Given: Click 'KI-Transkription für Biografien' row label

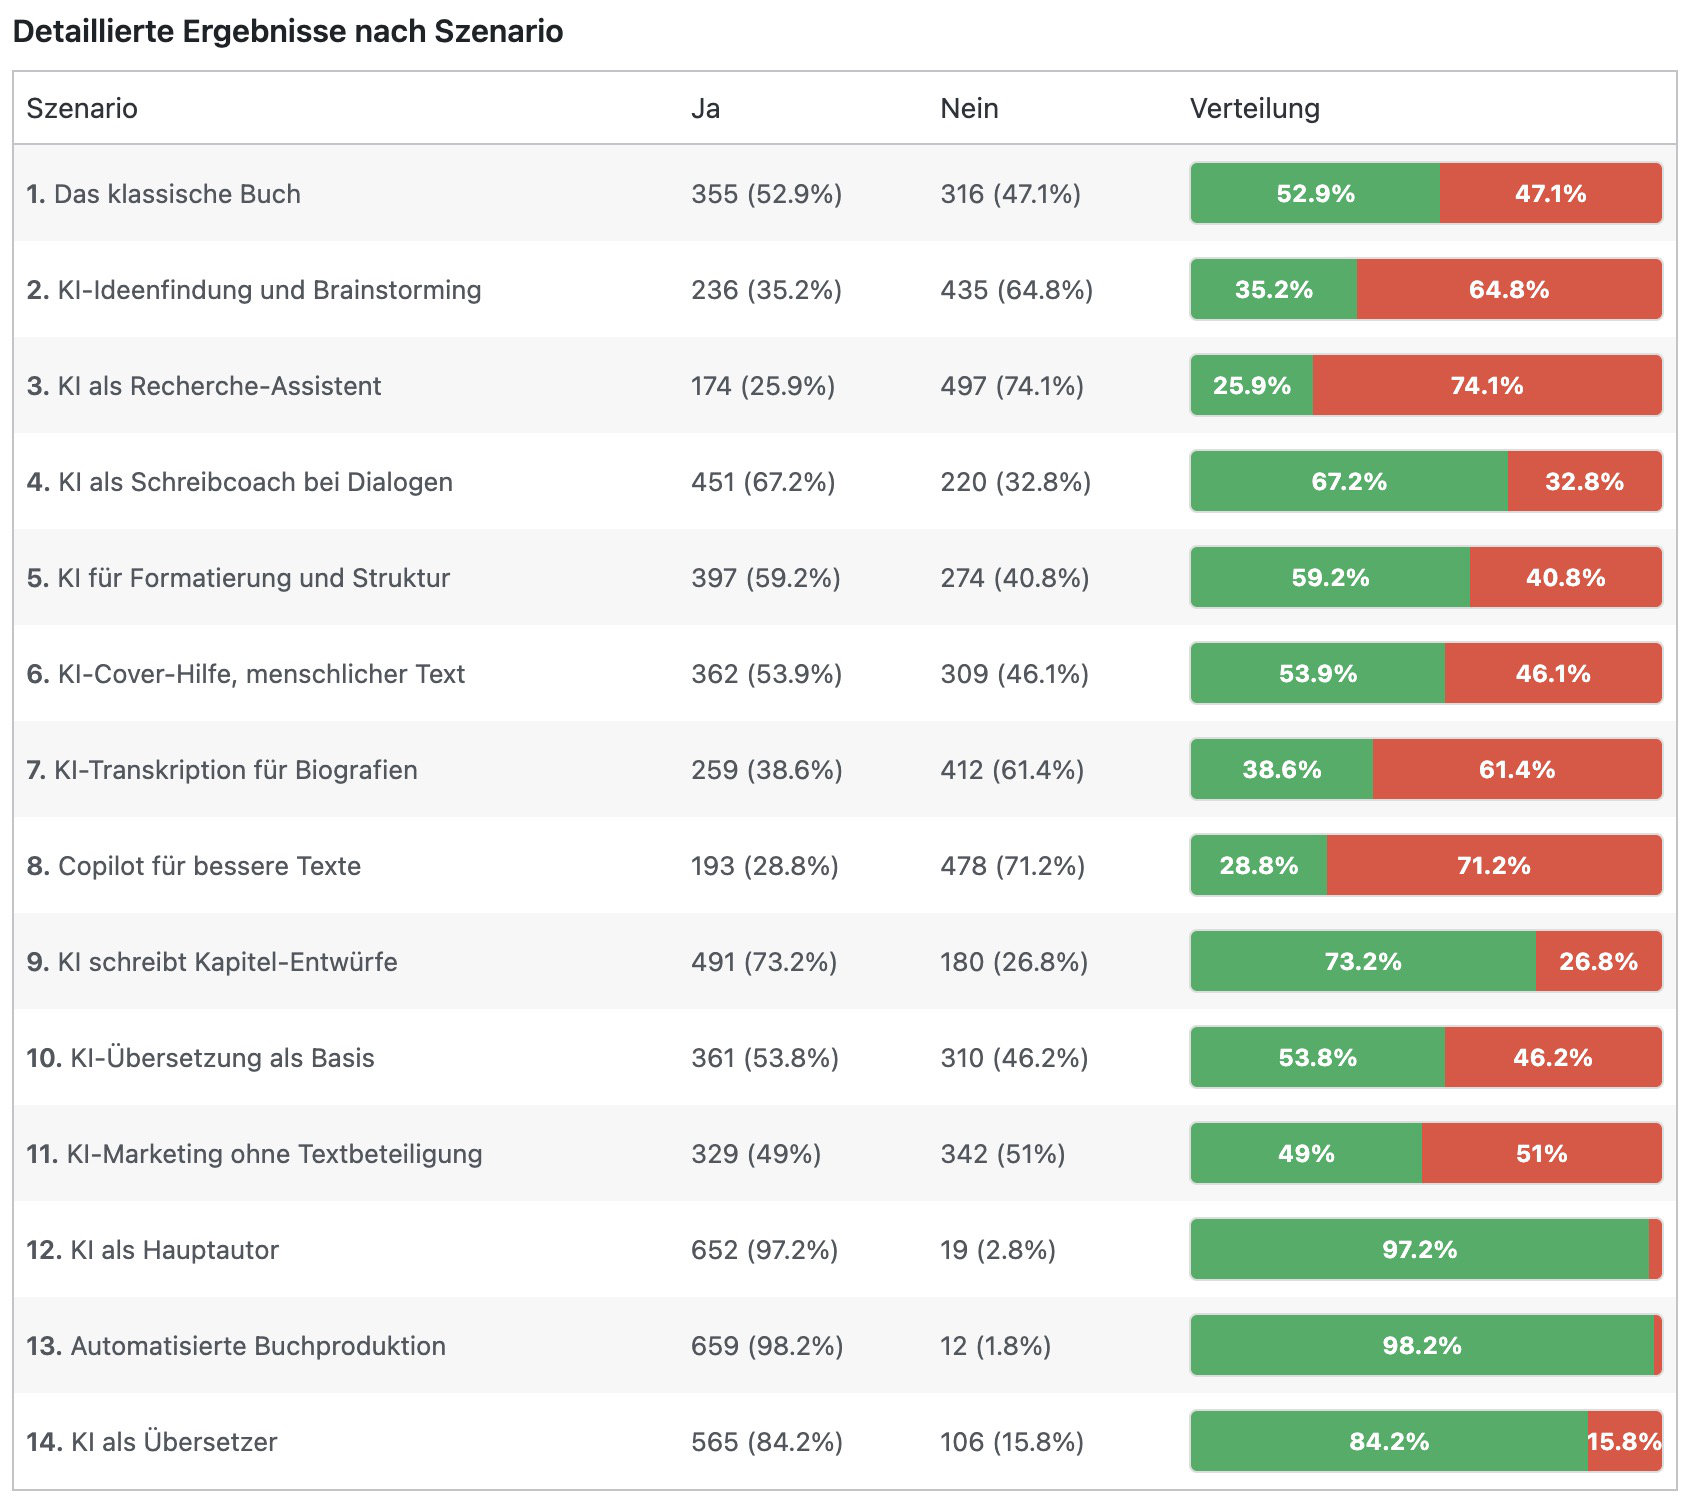Looking at the screenshot, I should tap(222, 770).
